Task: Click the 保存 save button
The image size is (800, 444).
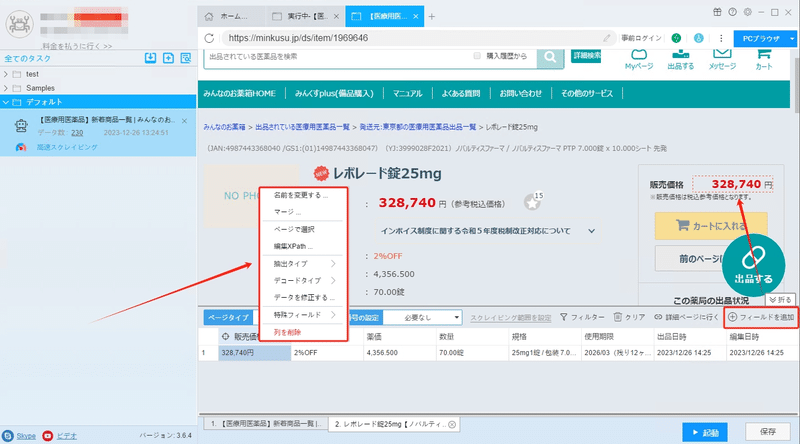Action: 767,432
